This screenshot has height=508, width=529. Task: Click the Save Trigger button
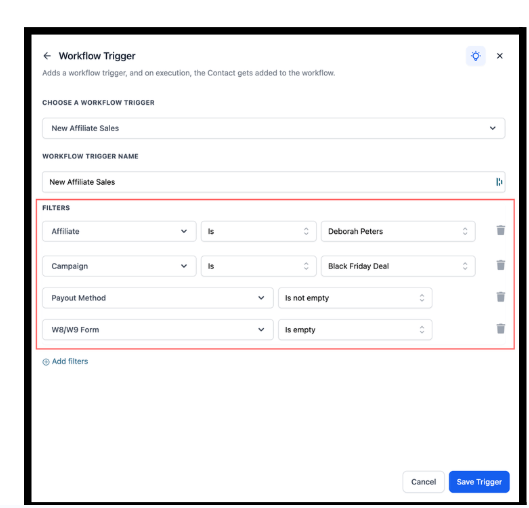click(x=479, y=482)
